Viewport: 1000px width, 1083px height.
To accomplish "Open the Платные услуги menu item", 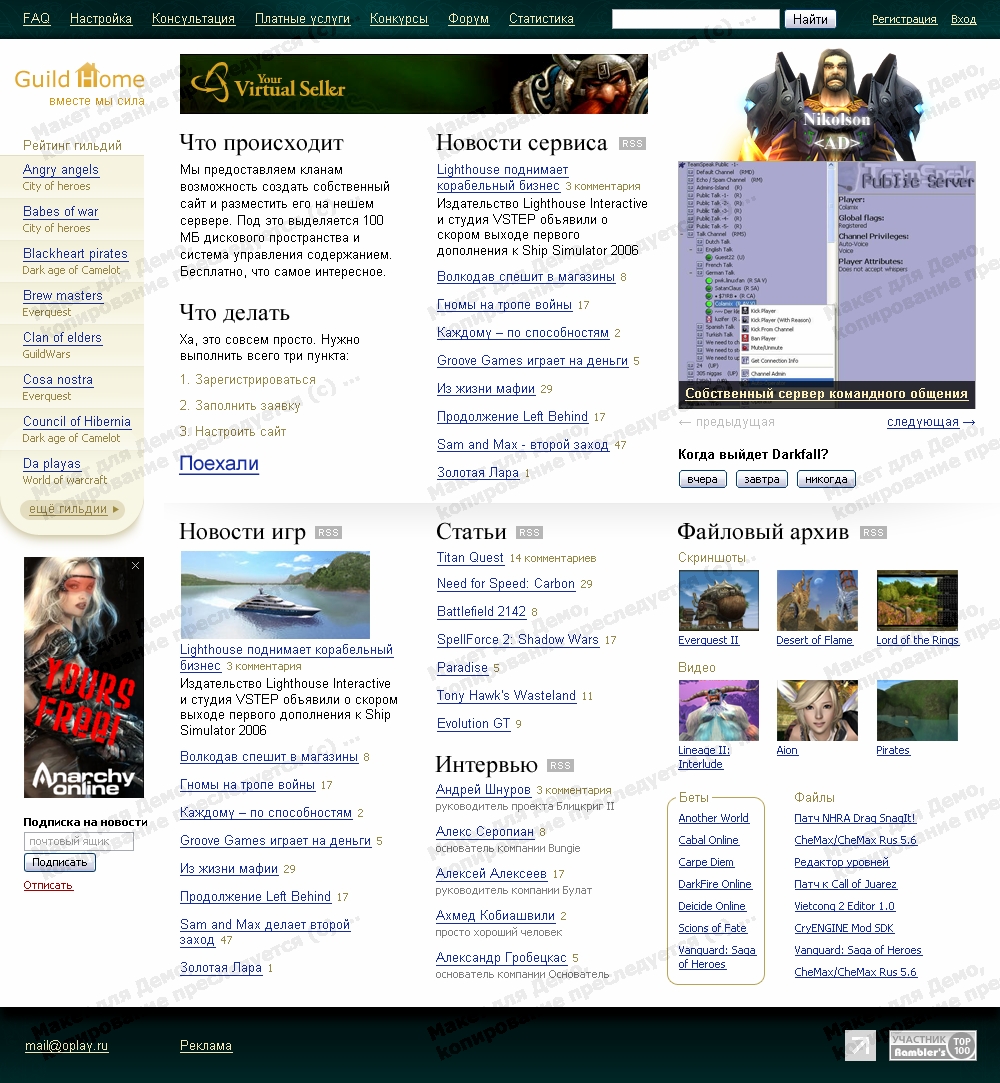I will point(302,19).
